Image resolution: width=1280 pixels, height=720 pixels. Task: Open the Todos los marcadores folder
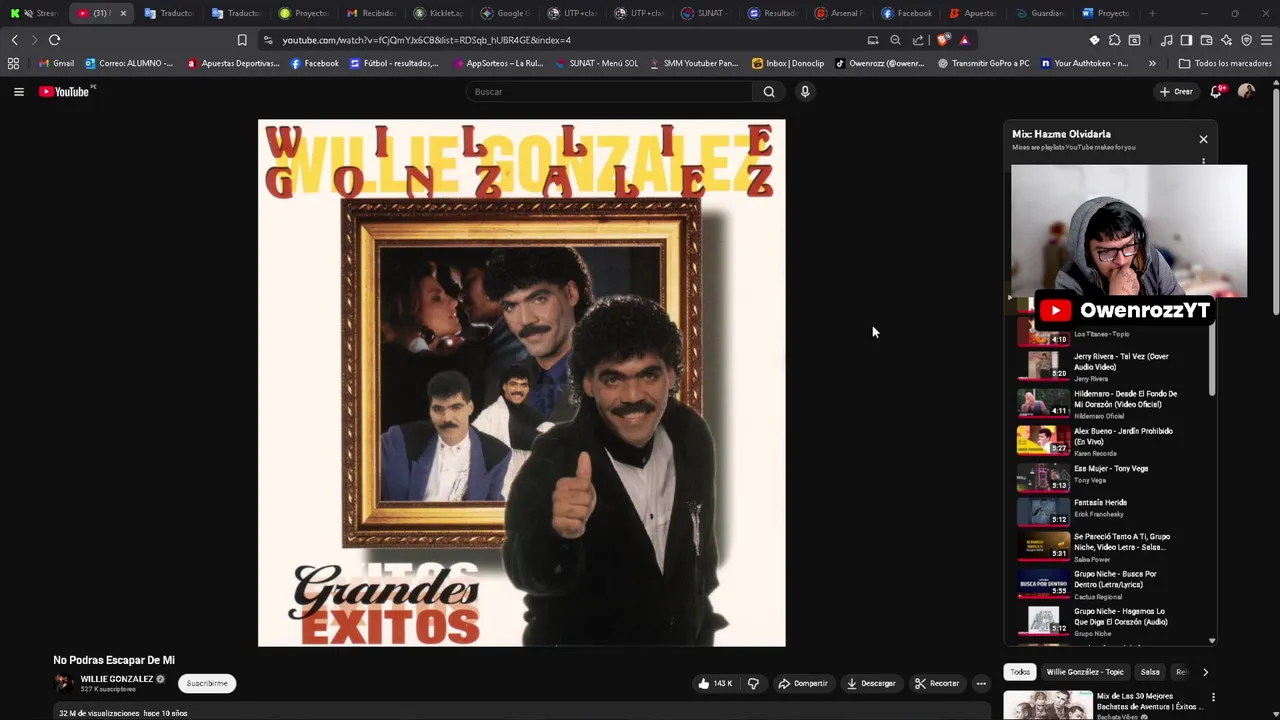1225,63
